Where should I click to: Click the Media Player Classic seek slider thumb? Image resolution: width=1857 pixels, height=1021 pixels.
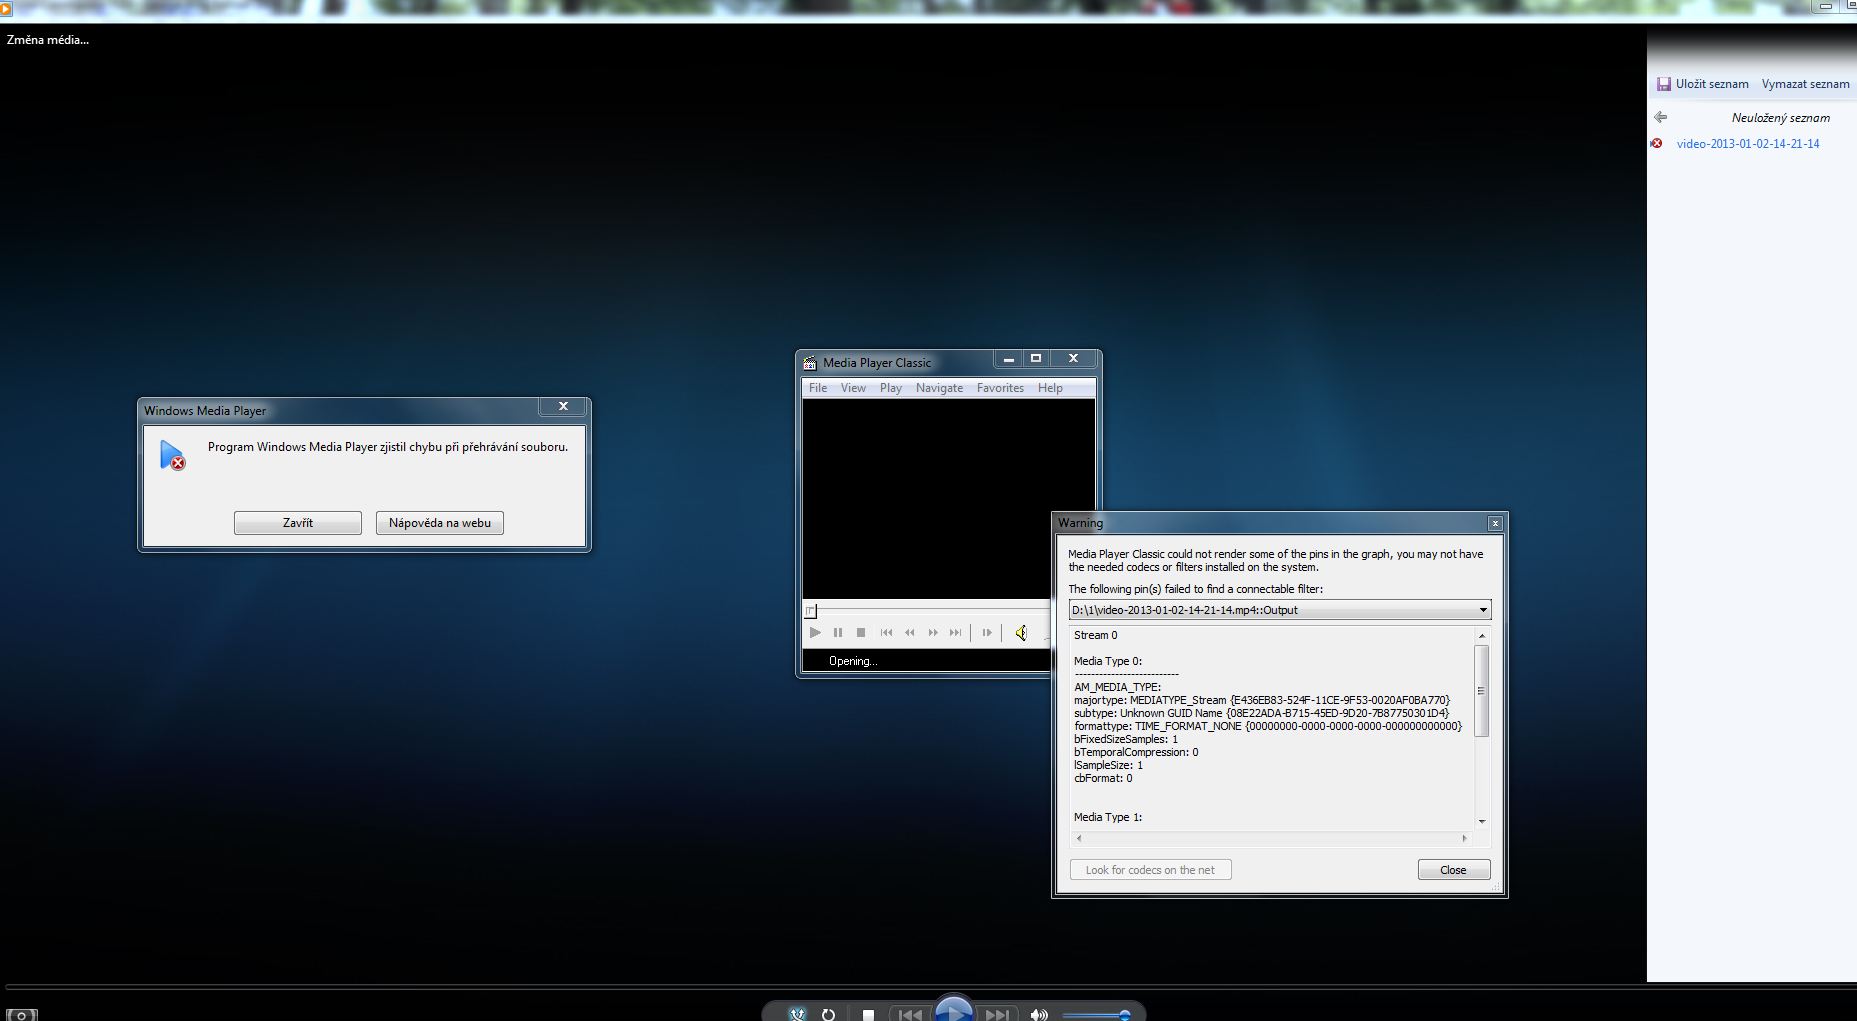[x=811, y=610]
